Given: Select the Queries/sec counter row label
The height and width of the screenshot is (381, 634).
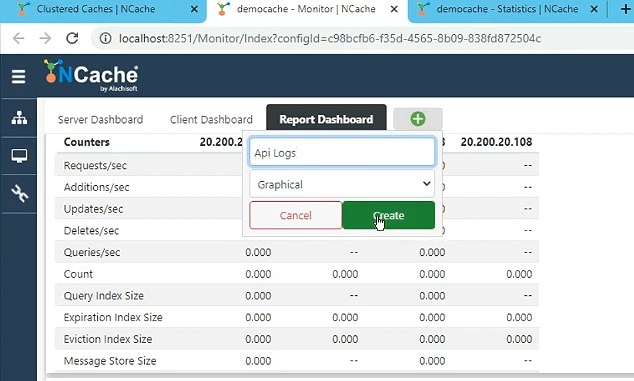Looking at the screenshot, I should coord(92,252).
